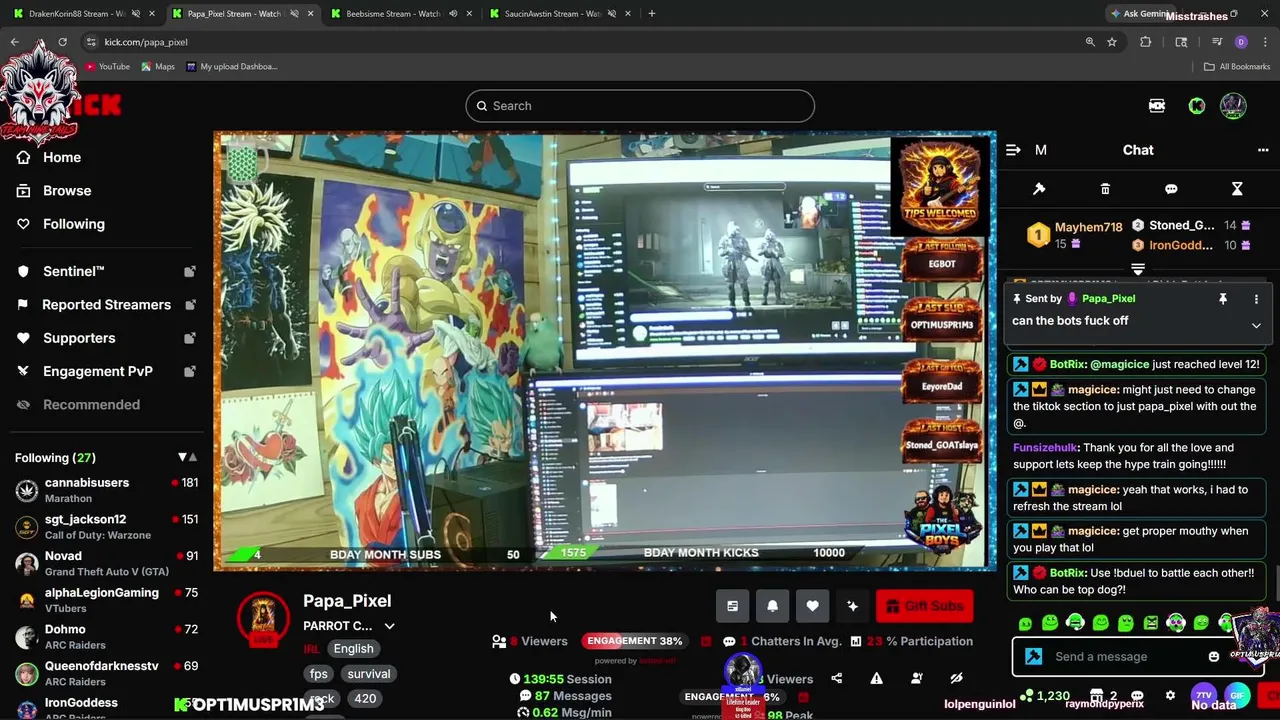1280x720 pixels.
Task: Report the stream with the warning triangle icon
Action: click(x=876, y=678)
